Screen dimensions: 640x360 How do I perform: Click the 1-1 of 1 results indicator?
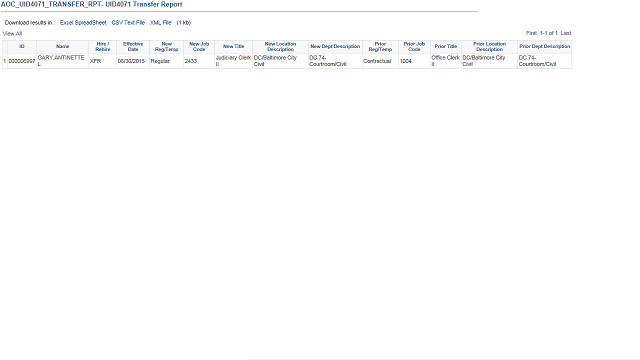point(549,33)
